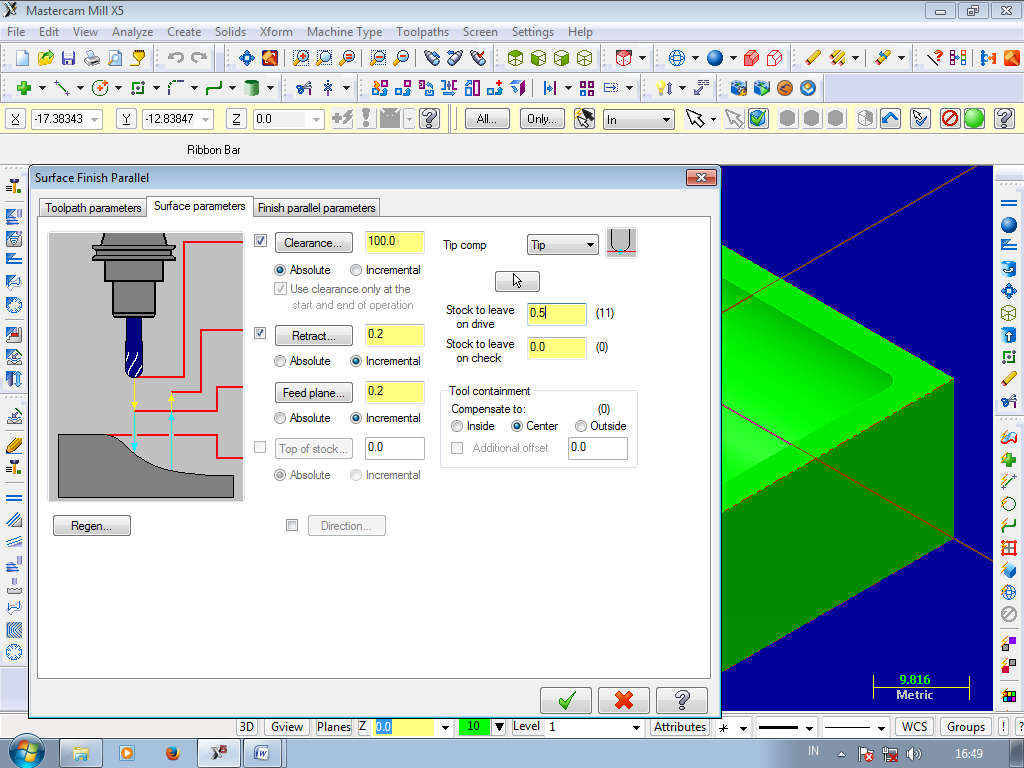Click the Print icon in toolbar
This screenshot has height=768, width=1024.
click(91, 58)
